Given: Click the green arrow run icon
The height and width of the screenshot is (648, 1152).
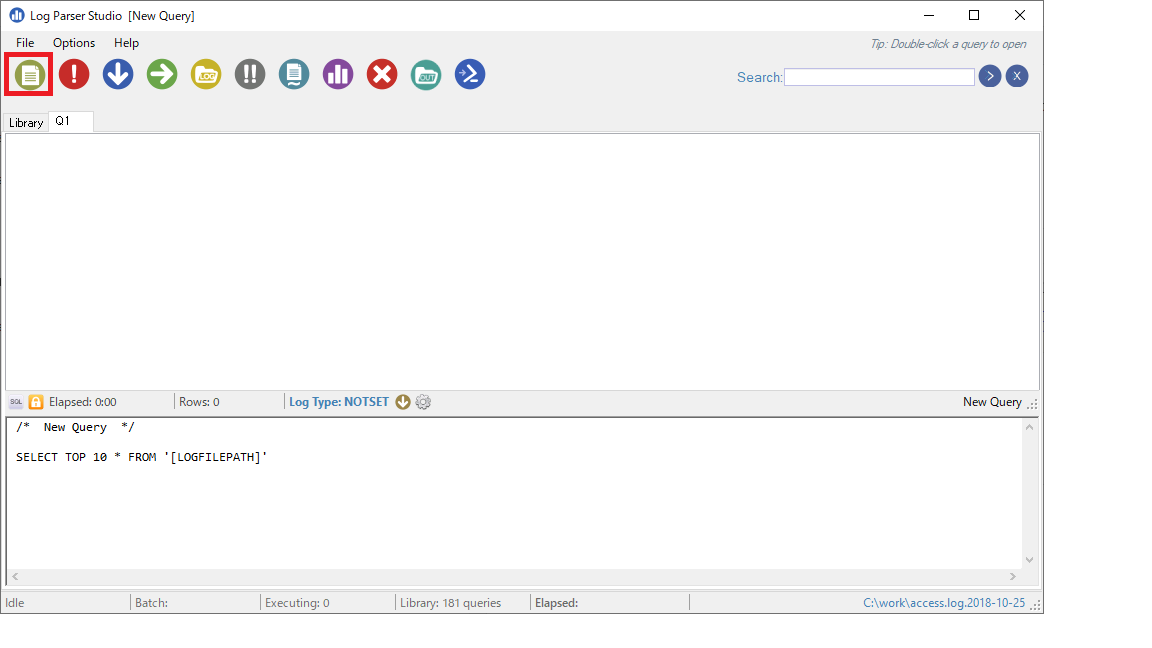Looking at the screenshot, I should pyautogui.click(x=161, y=74).
